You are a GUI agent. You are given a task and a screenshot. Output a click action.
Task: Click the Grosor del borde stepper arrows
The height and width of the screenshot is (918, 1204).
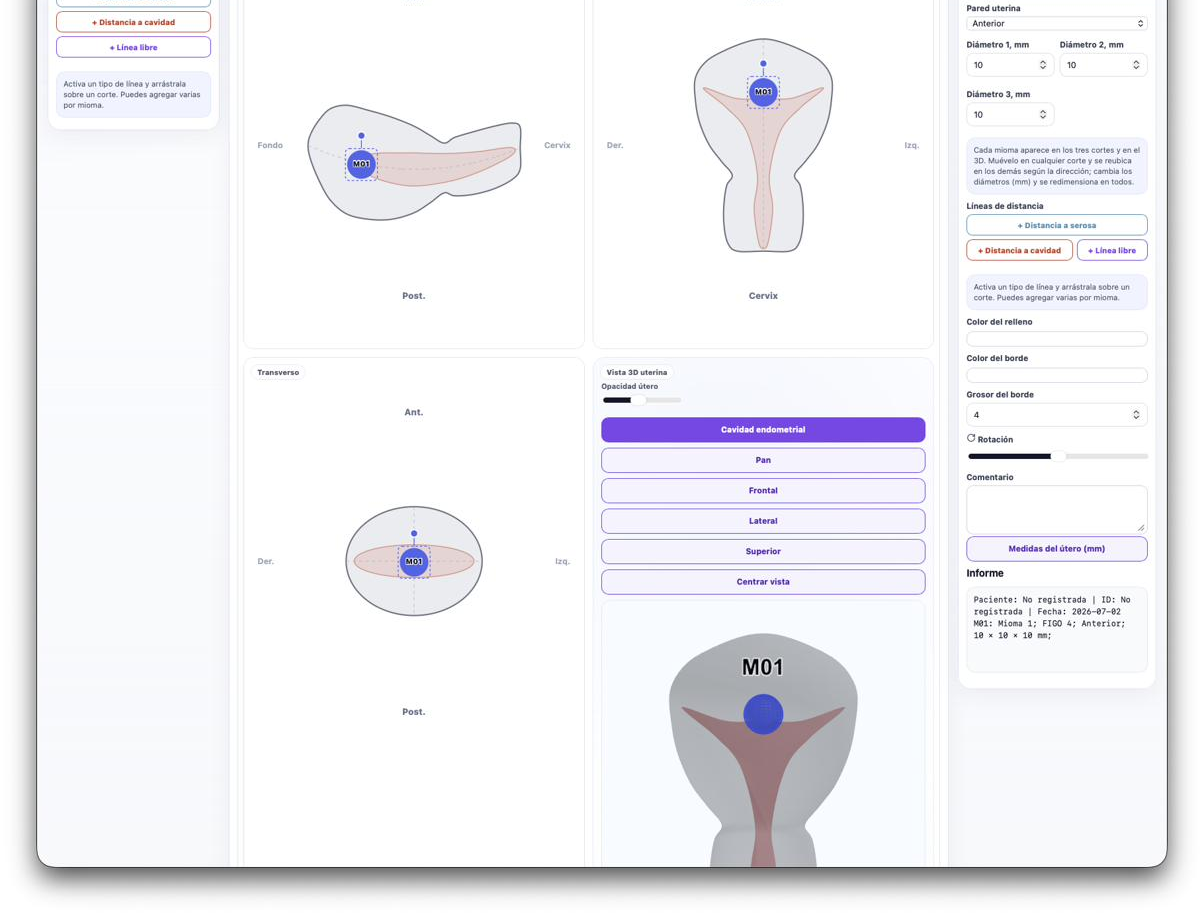[x=1136, y=415]
